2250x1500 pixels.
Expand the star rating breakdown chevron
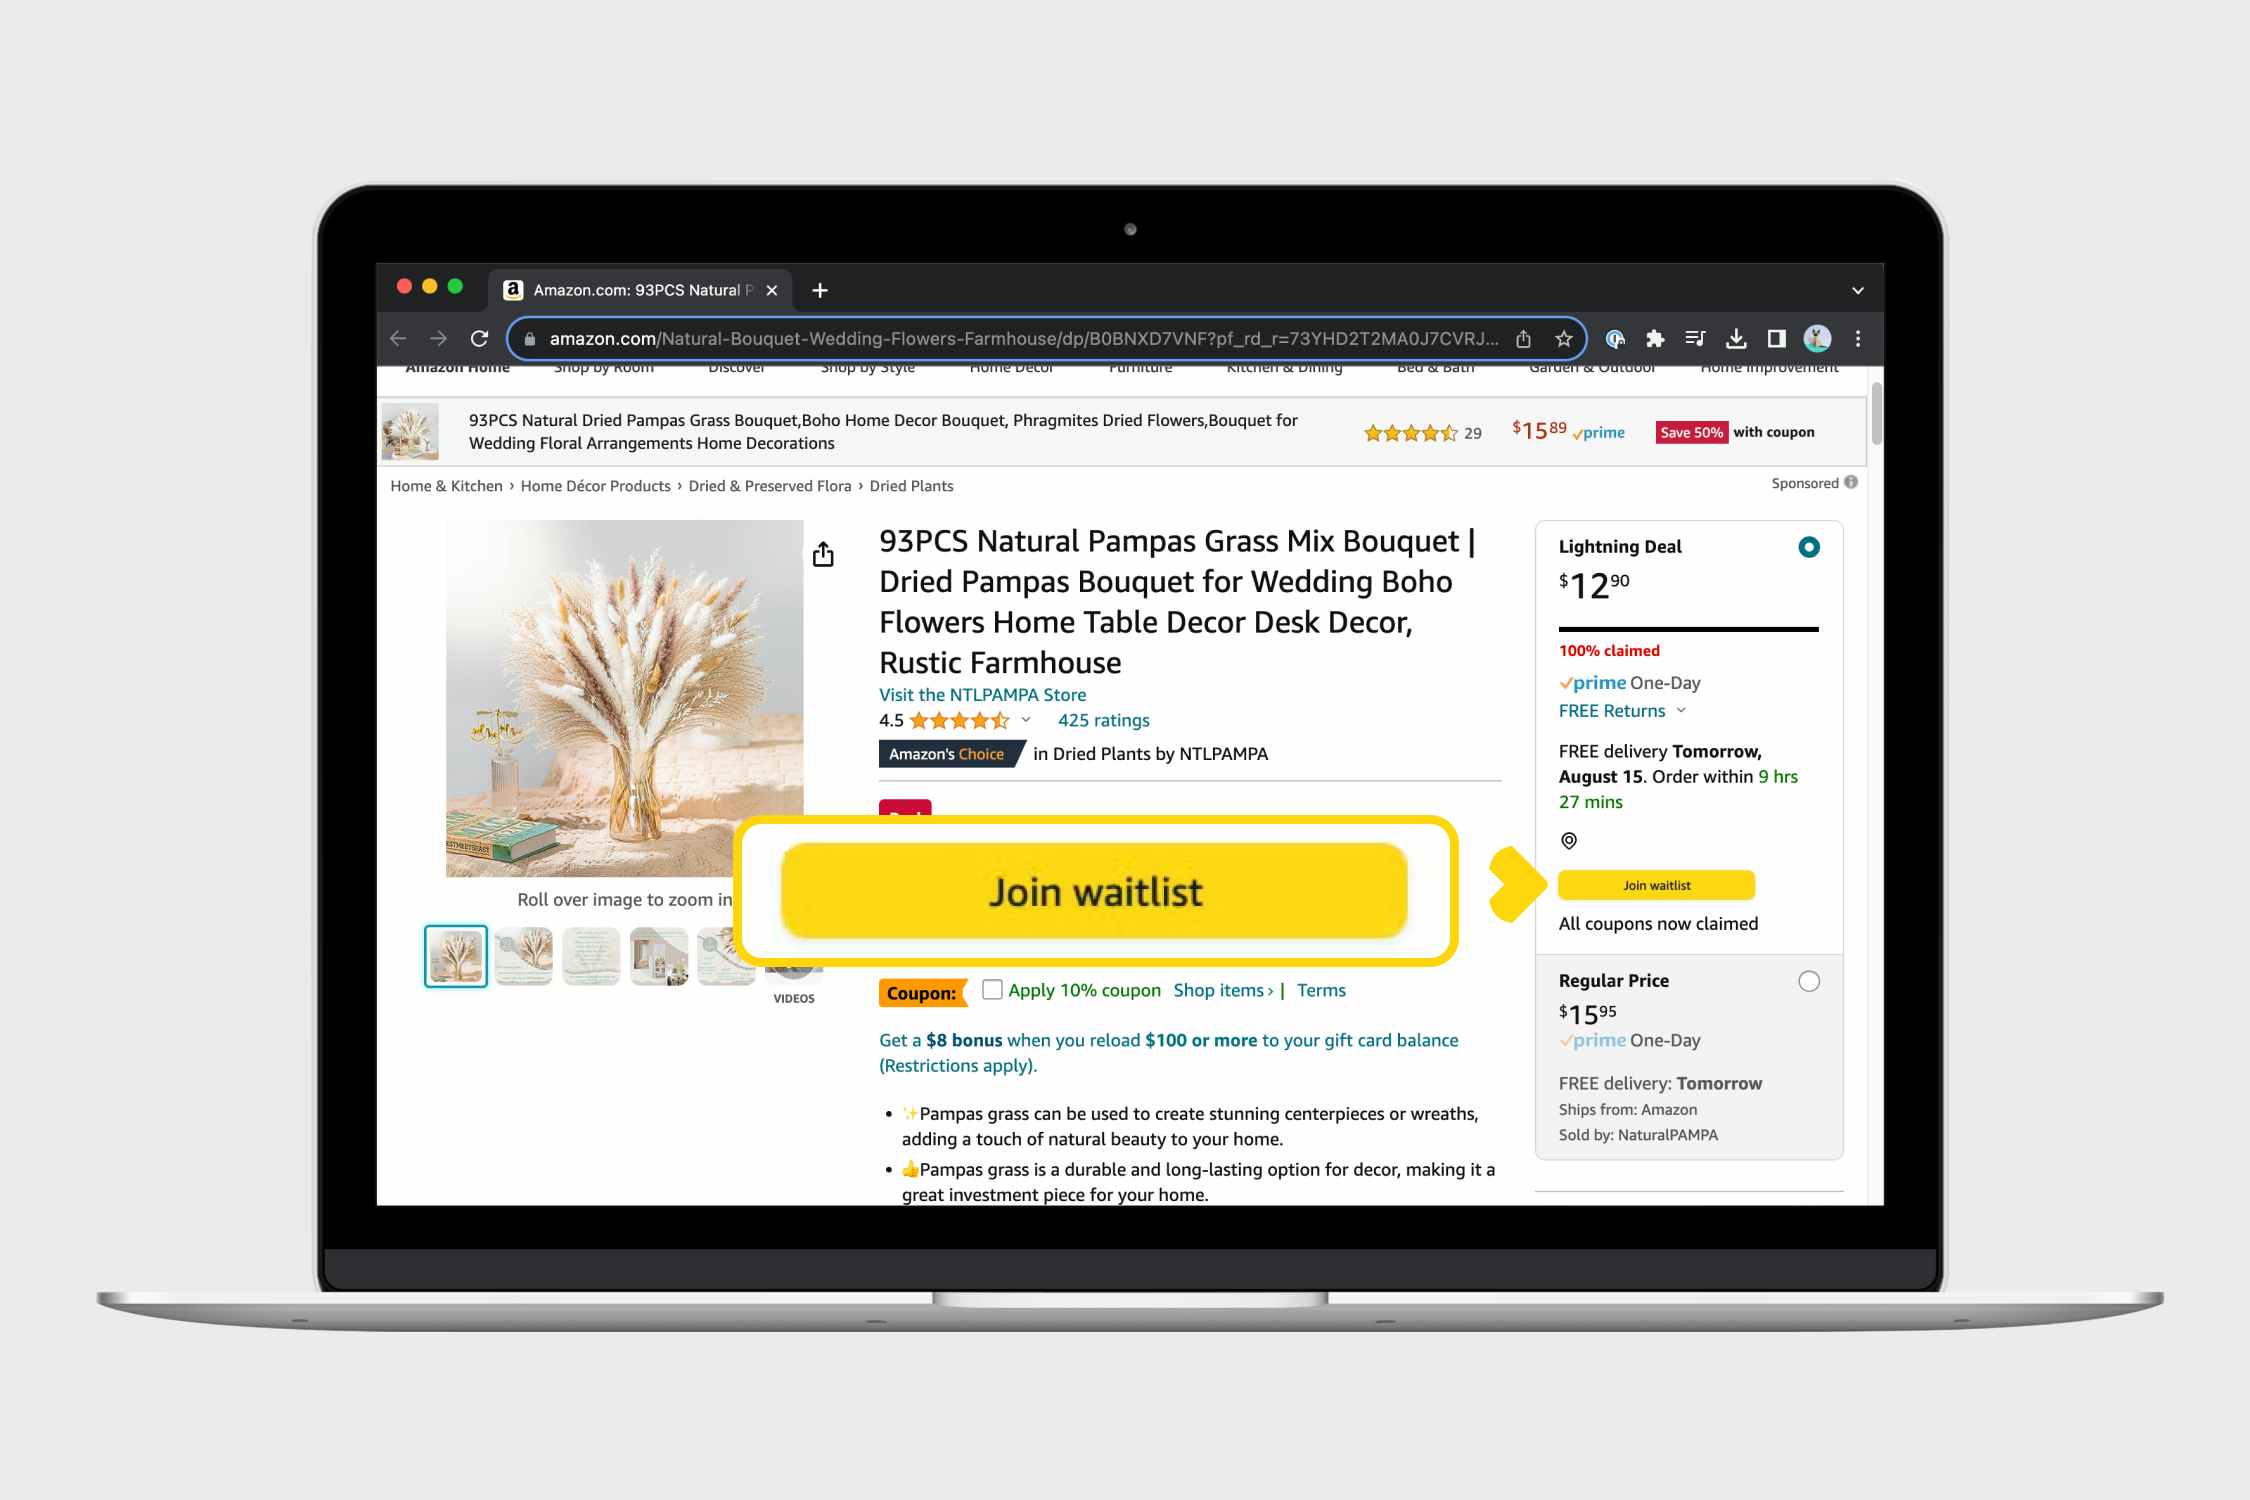1026,720
